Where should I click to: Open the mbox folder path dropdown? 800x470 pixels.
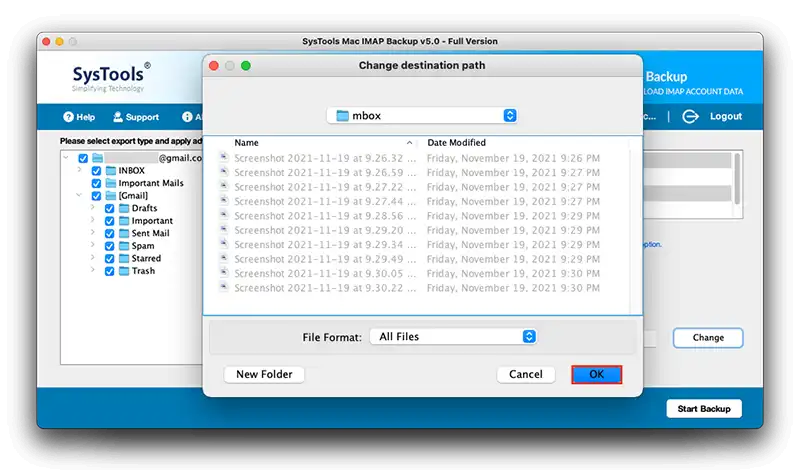[422, 116]
